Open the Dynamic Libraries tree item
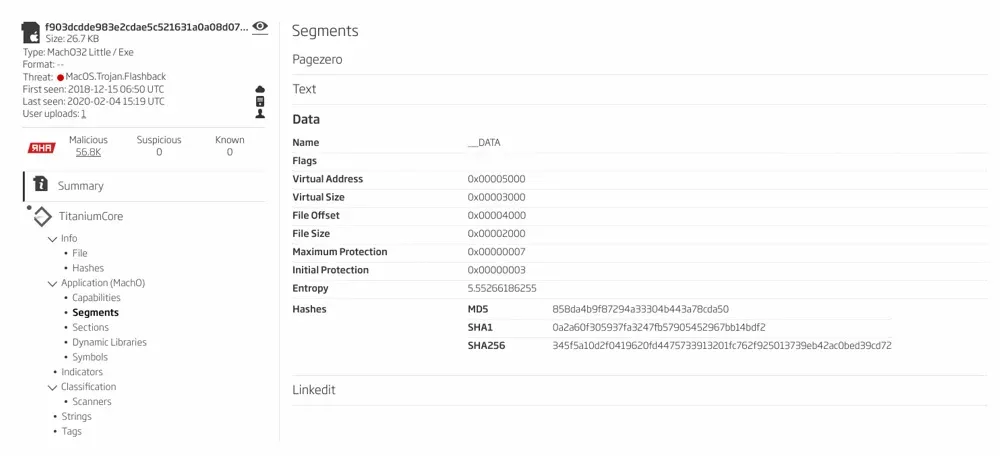This screenshot has width=1000, height=456. (x=109, y=342)
